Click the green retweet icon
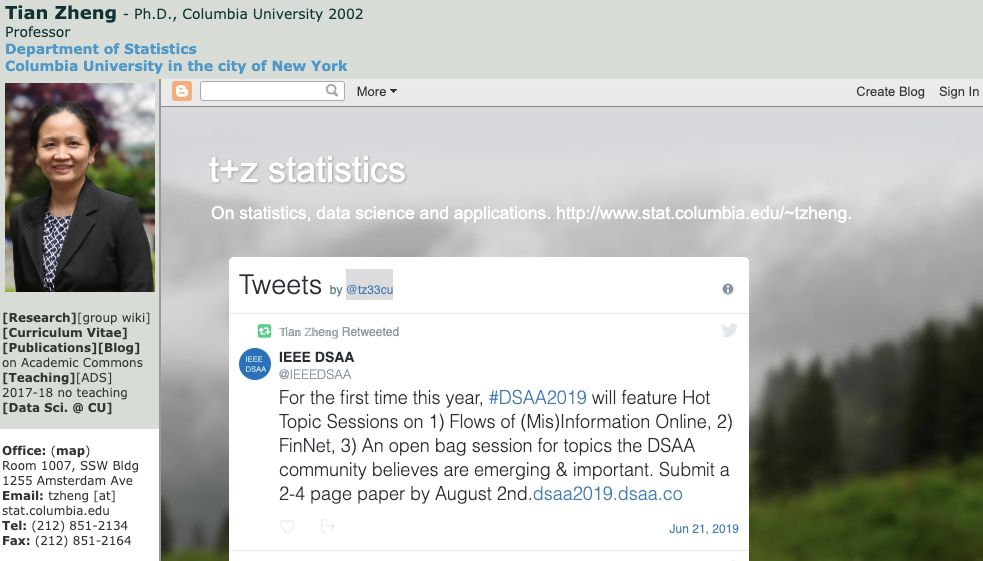This screenshot has width=983, height=561. [265, 331]
